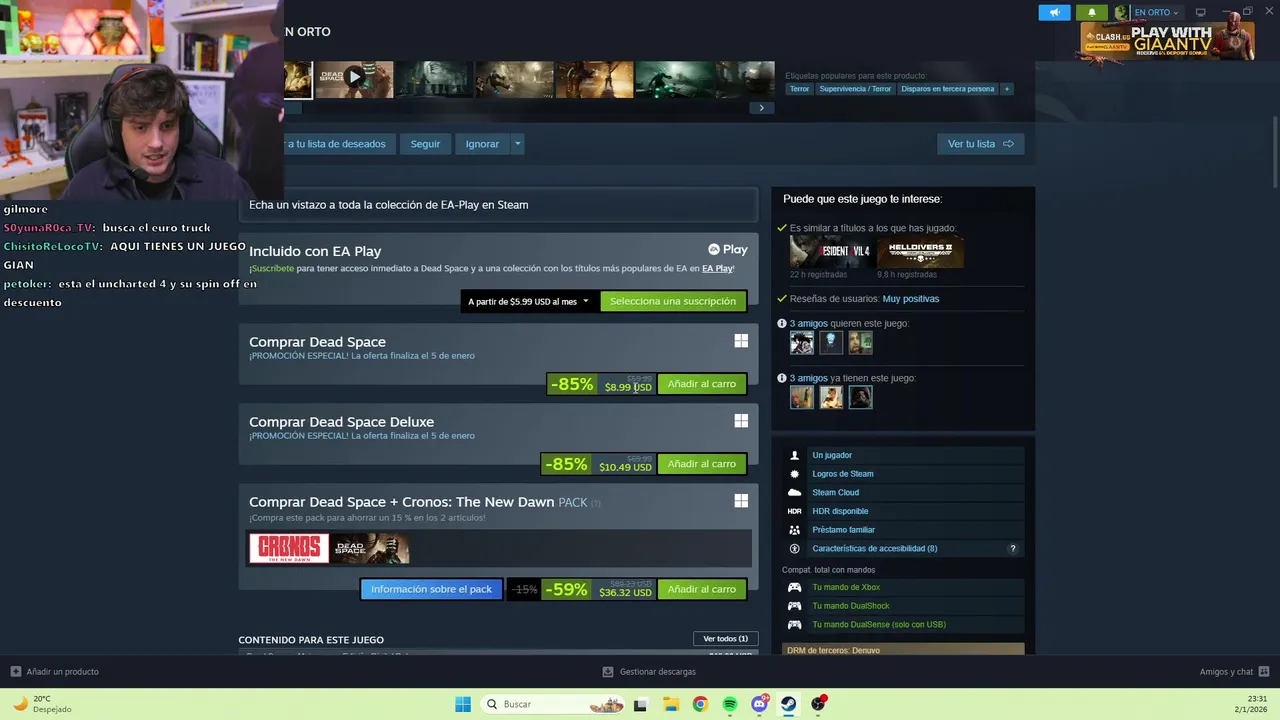The width and height of the screenshot is (1280, 720).
Task: Click the pack help question mark
Action: coord(596,503)
